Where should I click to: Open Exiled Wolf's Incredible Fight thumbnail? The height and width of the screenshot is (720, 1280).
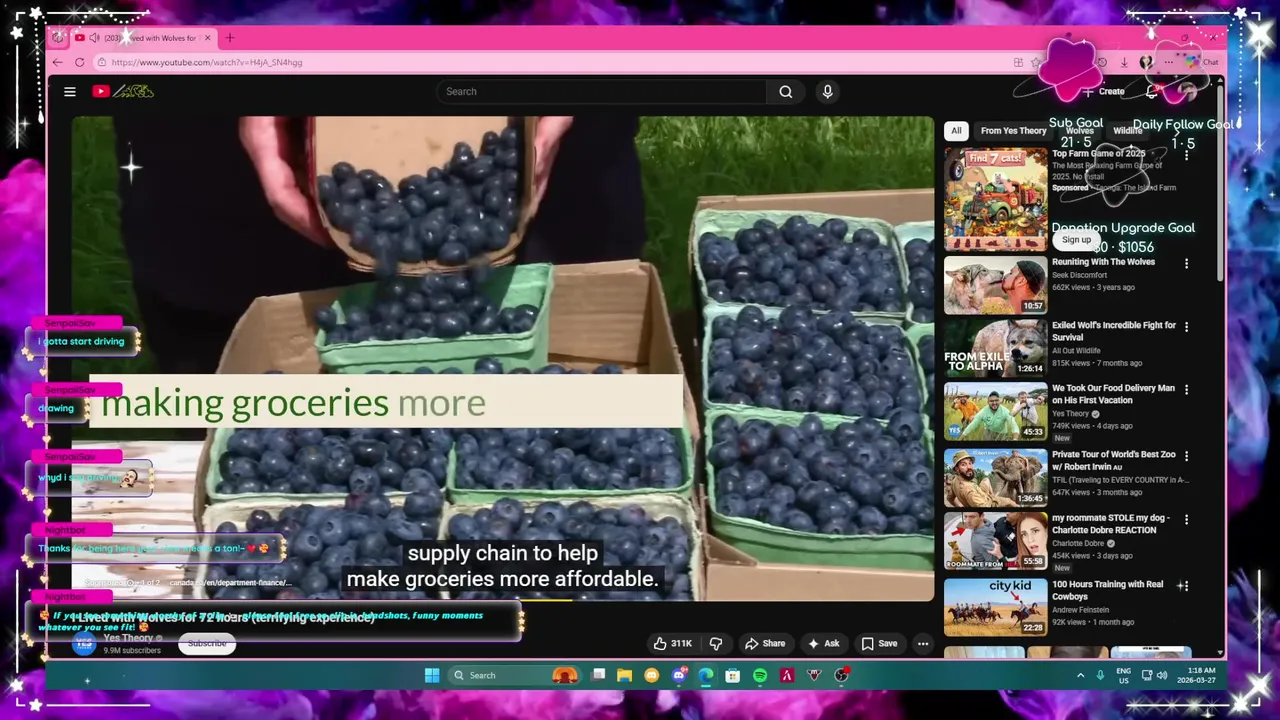[996, 348]
